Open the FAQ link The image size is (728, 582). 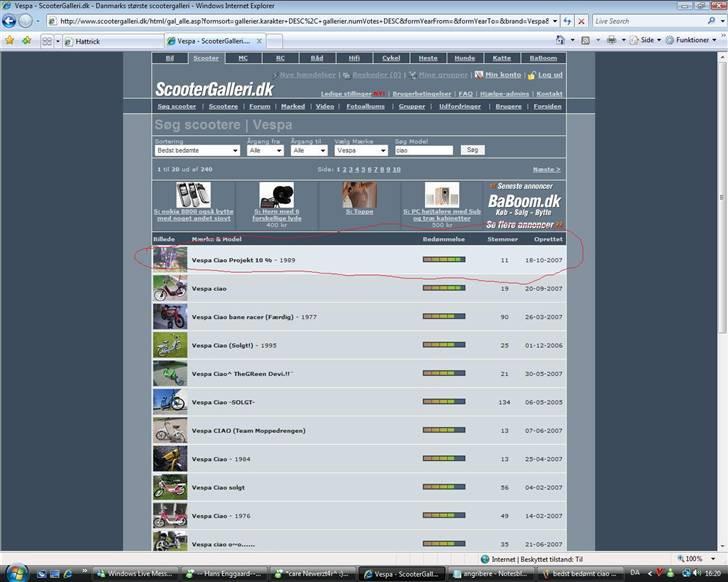(465, 93)
